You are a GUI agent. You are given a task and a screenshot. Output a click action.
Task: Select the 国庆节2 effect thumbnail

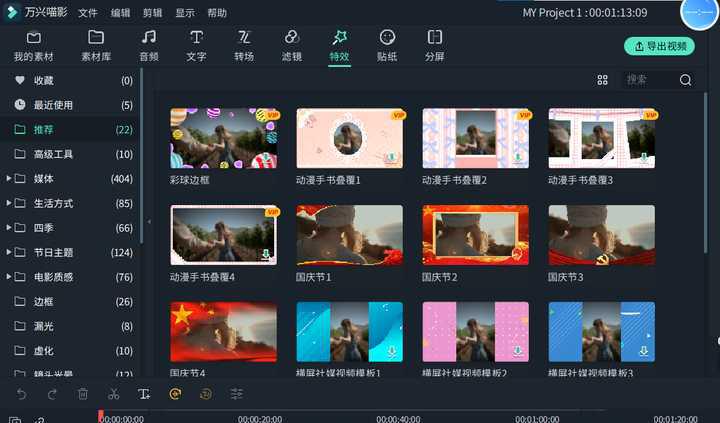coord(476,235)
